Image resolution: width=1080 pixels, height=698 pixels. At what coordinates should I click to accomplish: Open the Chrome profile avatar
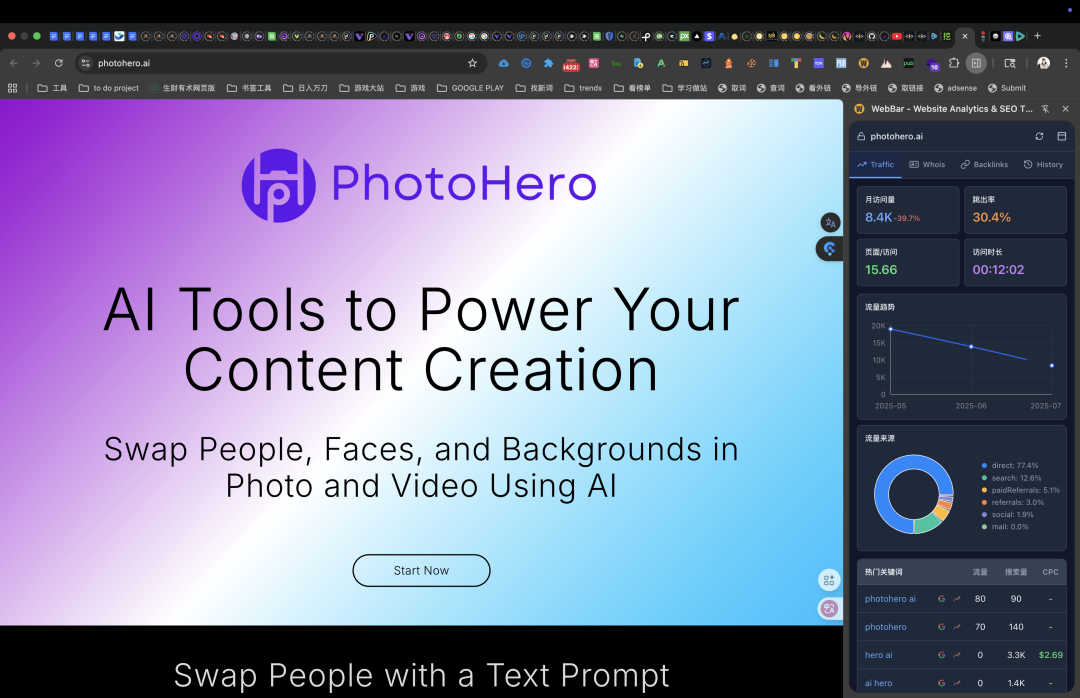coord(1043,63)
